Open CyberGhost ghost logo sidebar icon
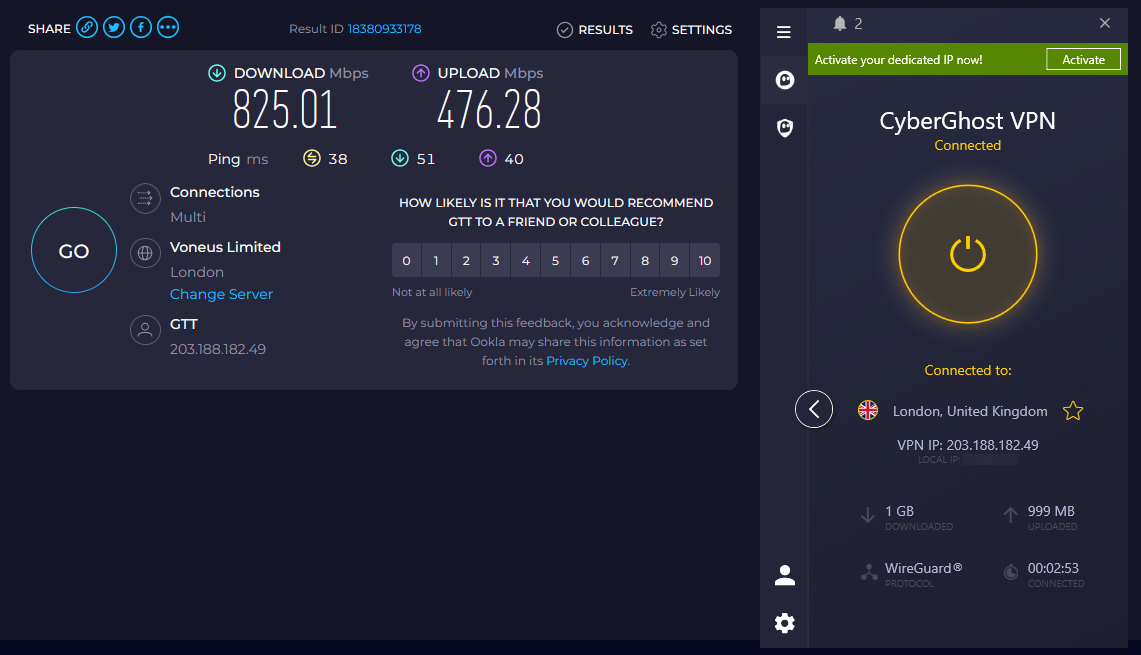 (x=784, y=80)
